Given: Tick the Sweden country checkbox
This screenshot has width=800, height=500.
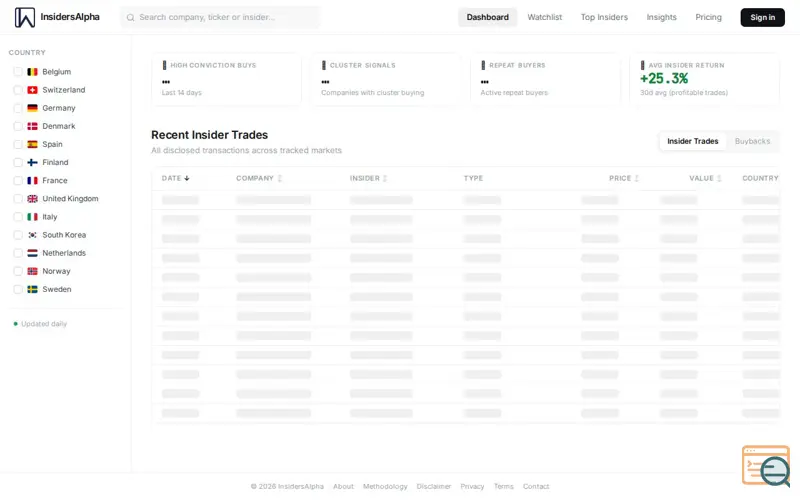Looking at the screenshot, I should point(18,289).
